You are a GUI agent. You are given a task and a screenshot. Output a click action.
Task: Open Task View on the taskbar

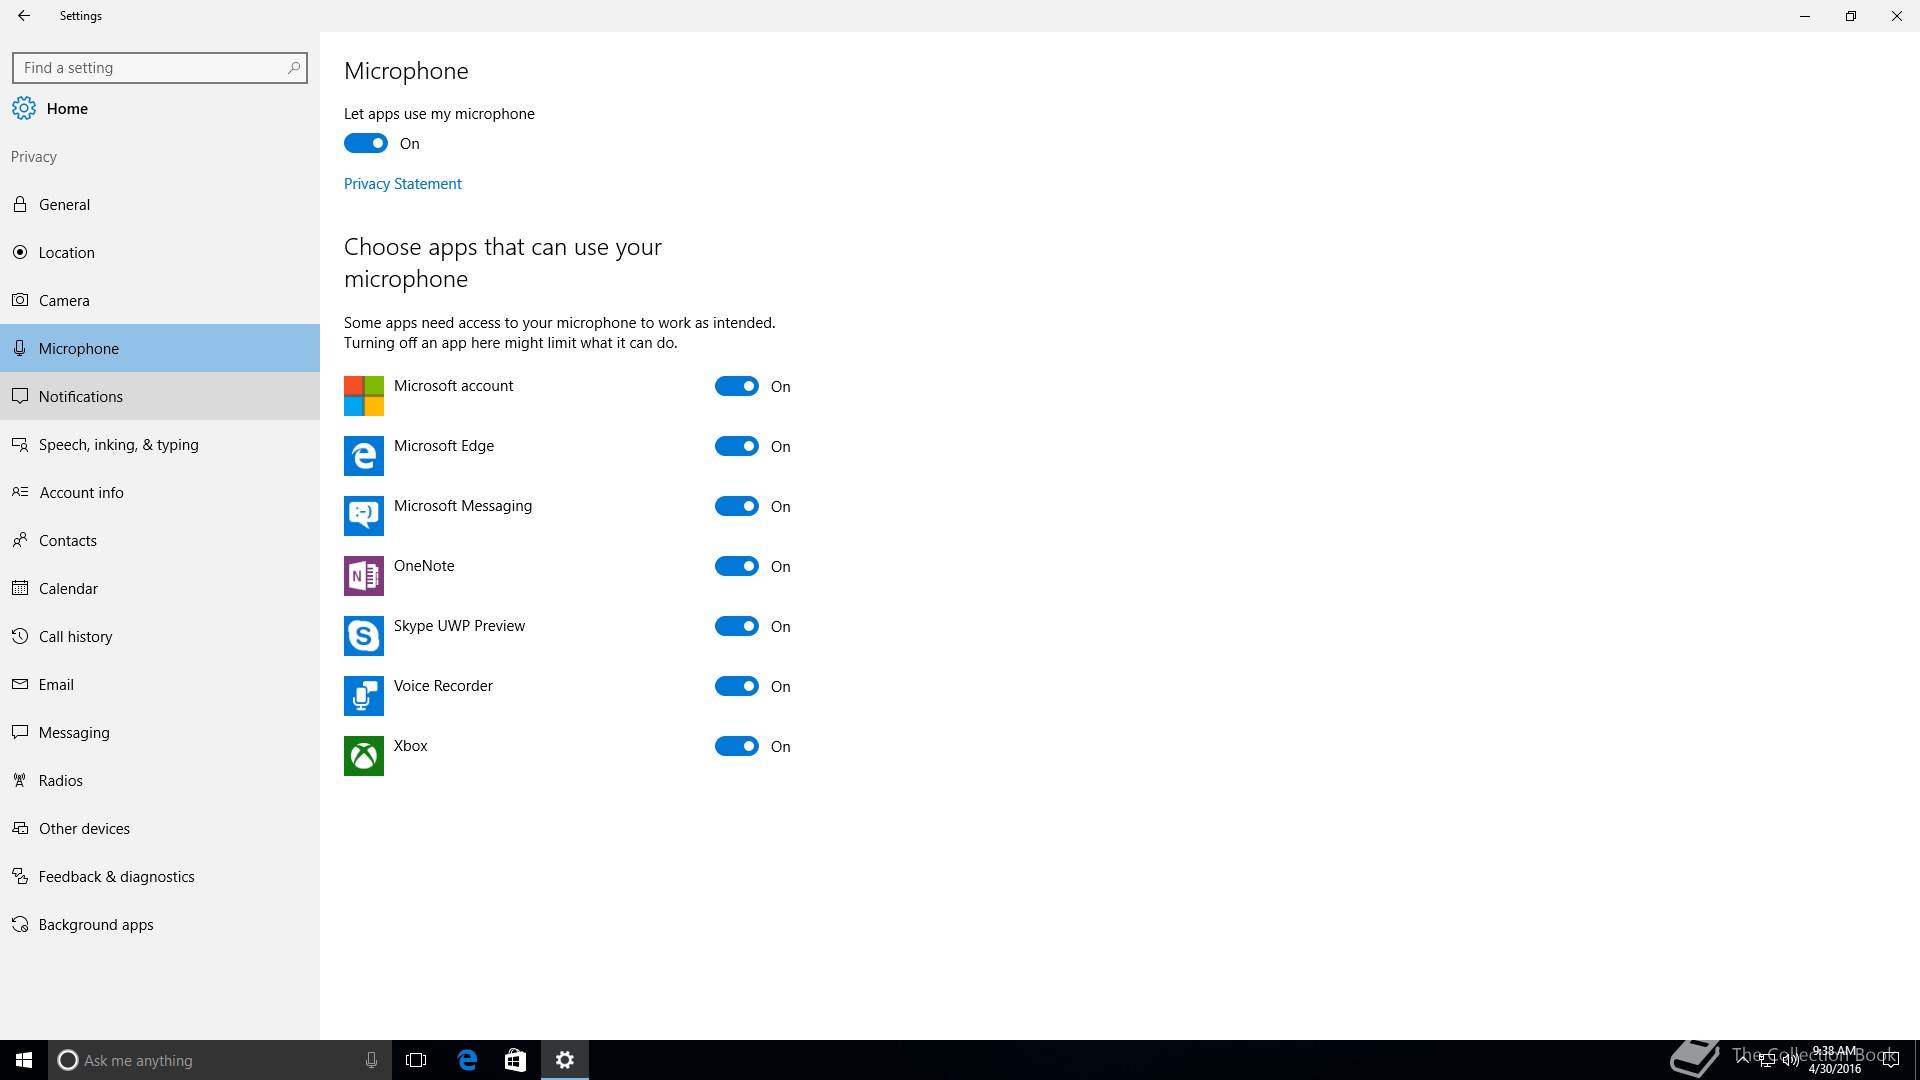click(x=416, y=1060)
